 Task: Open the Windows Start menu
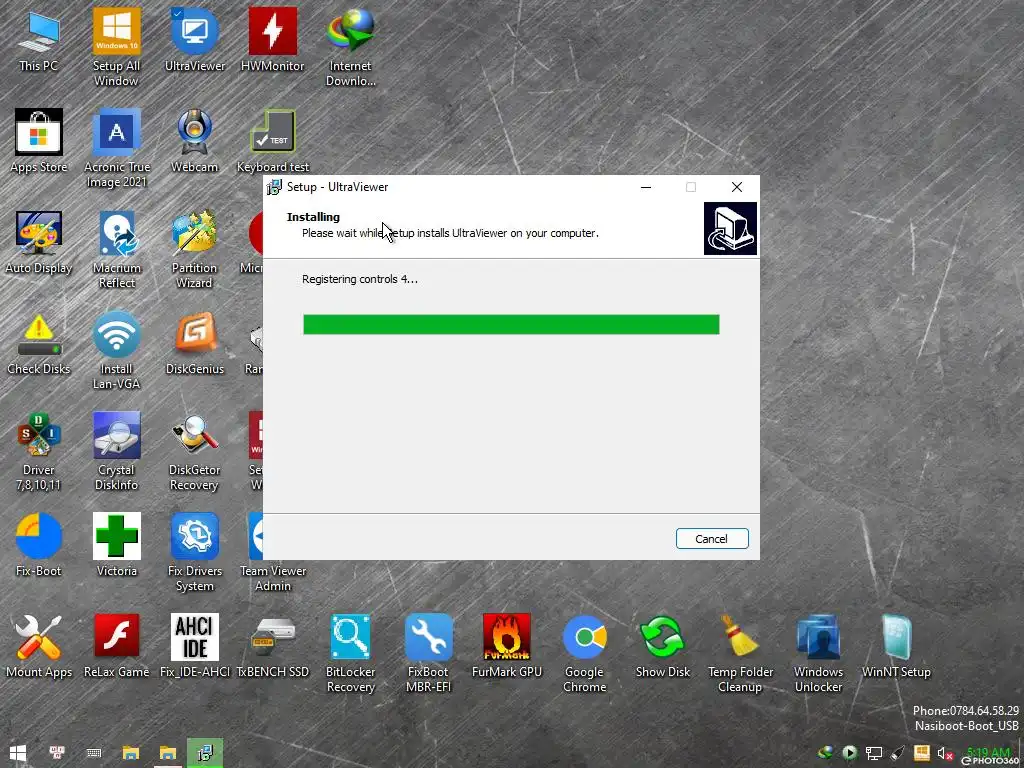18,754
